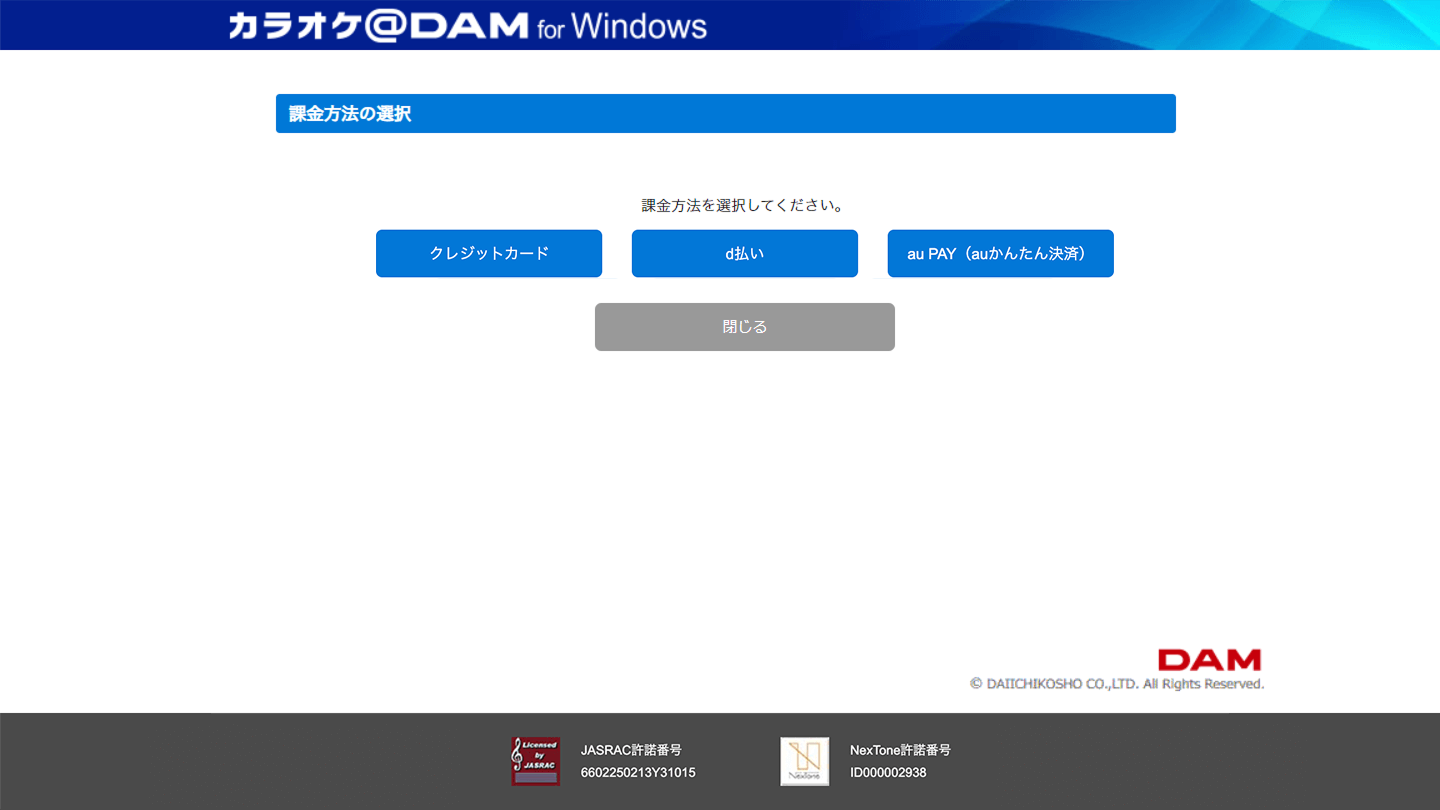Screen dimensions: 1440x810
Task: Click the カラオケ@DAM header logo
Action: [x=377, y=25]
